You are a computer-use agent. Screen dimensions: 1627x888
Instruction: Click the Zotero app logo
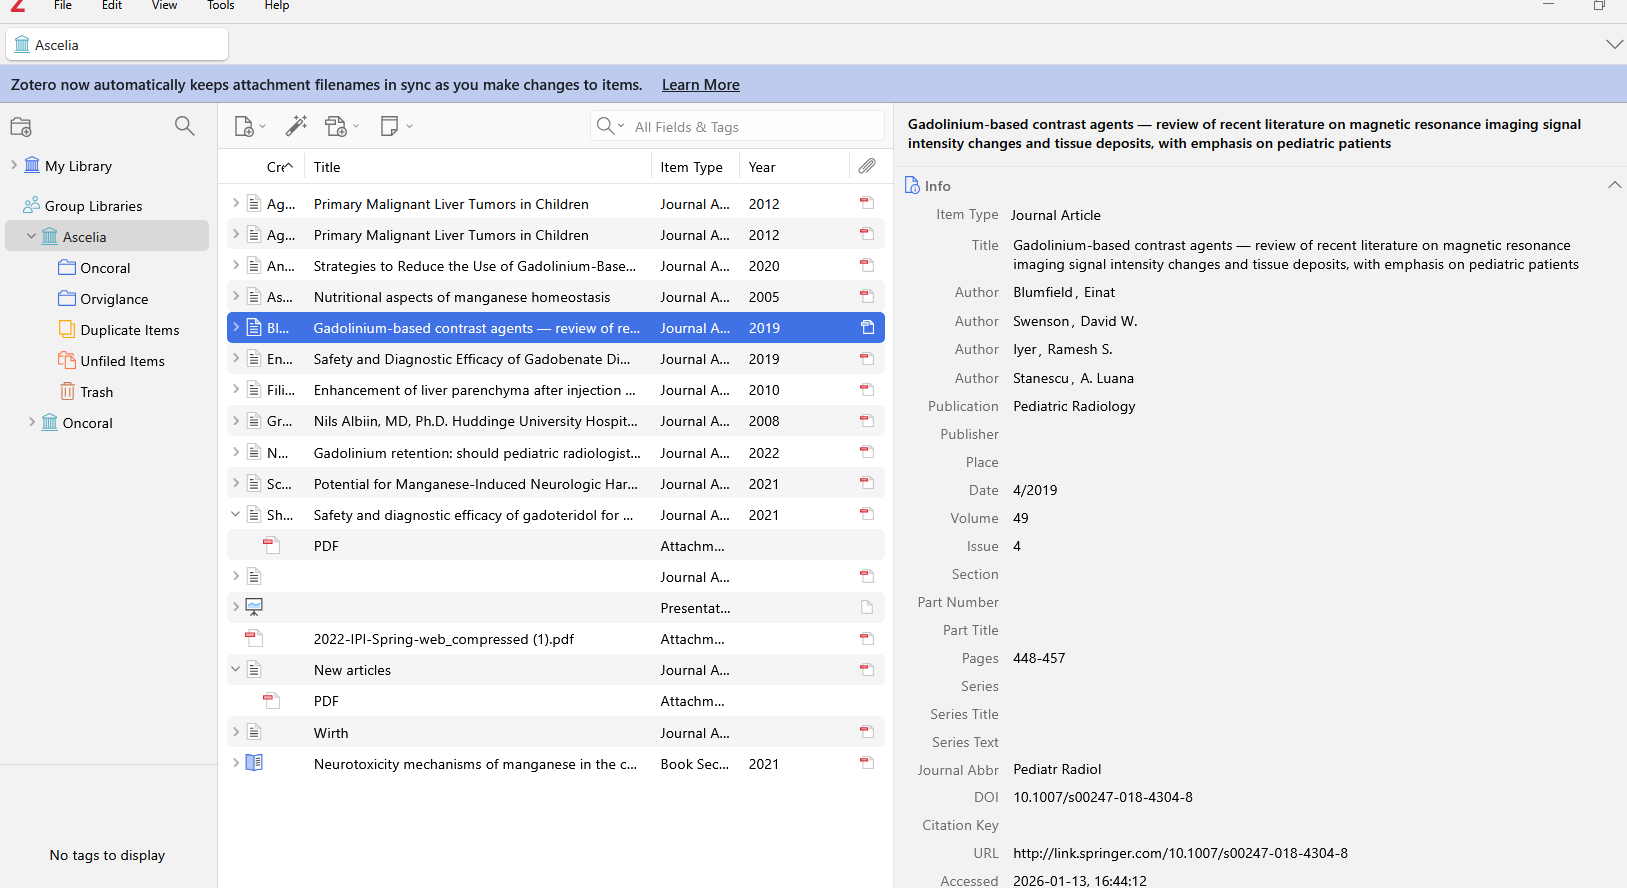pyautogui.click(x=17, y=5)
